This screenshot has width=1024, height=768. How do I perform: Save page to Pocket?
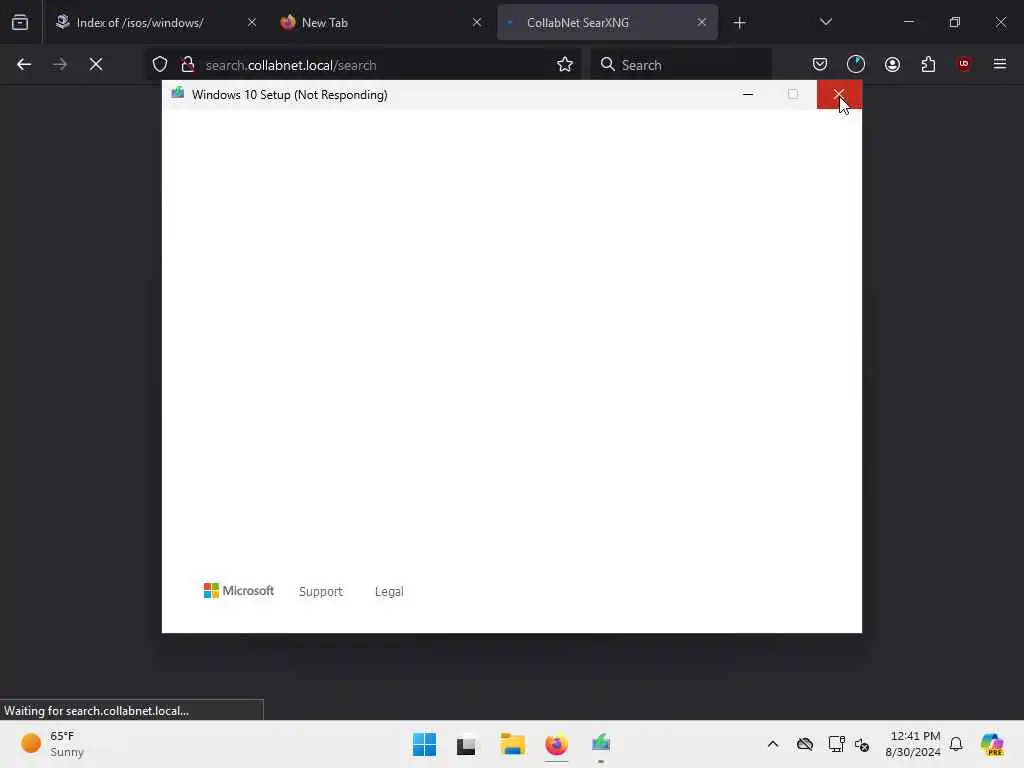point(820,65)
